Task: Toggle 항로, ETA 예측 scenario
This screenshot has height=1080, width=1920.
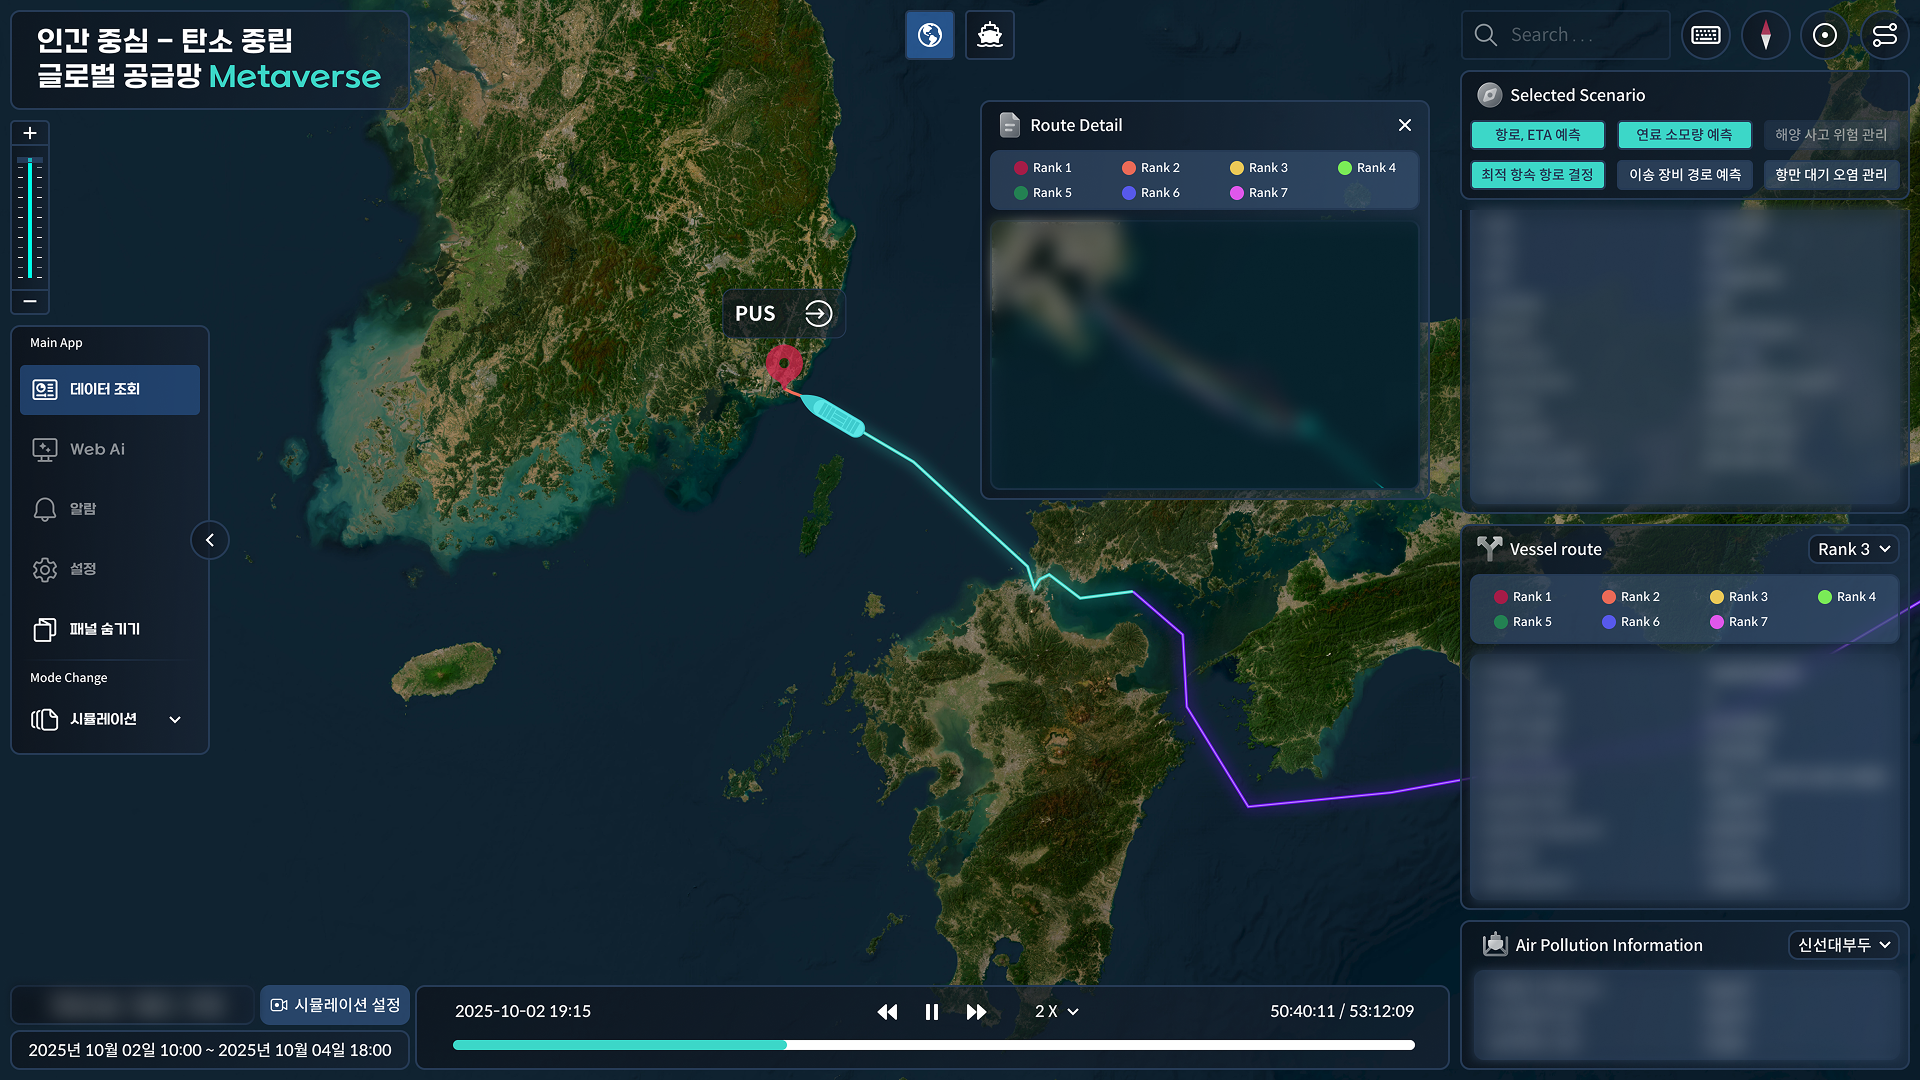Action: pos(1538,135)
